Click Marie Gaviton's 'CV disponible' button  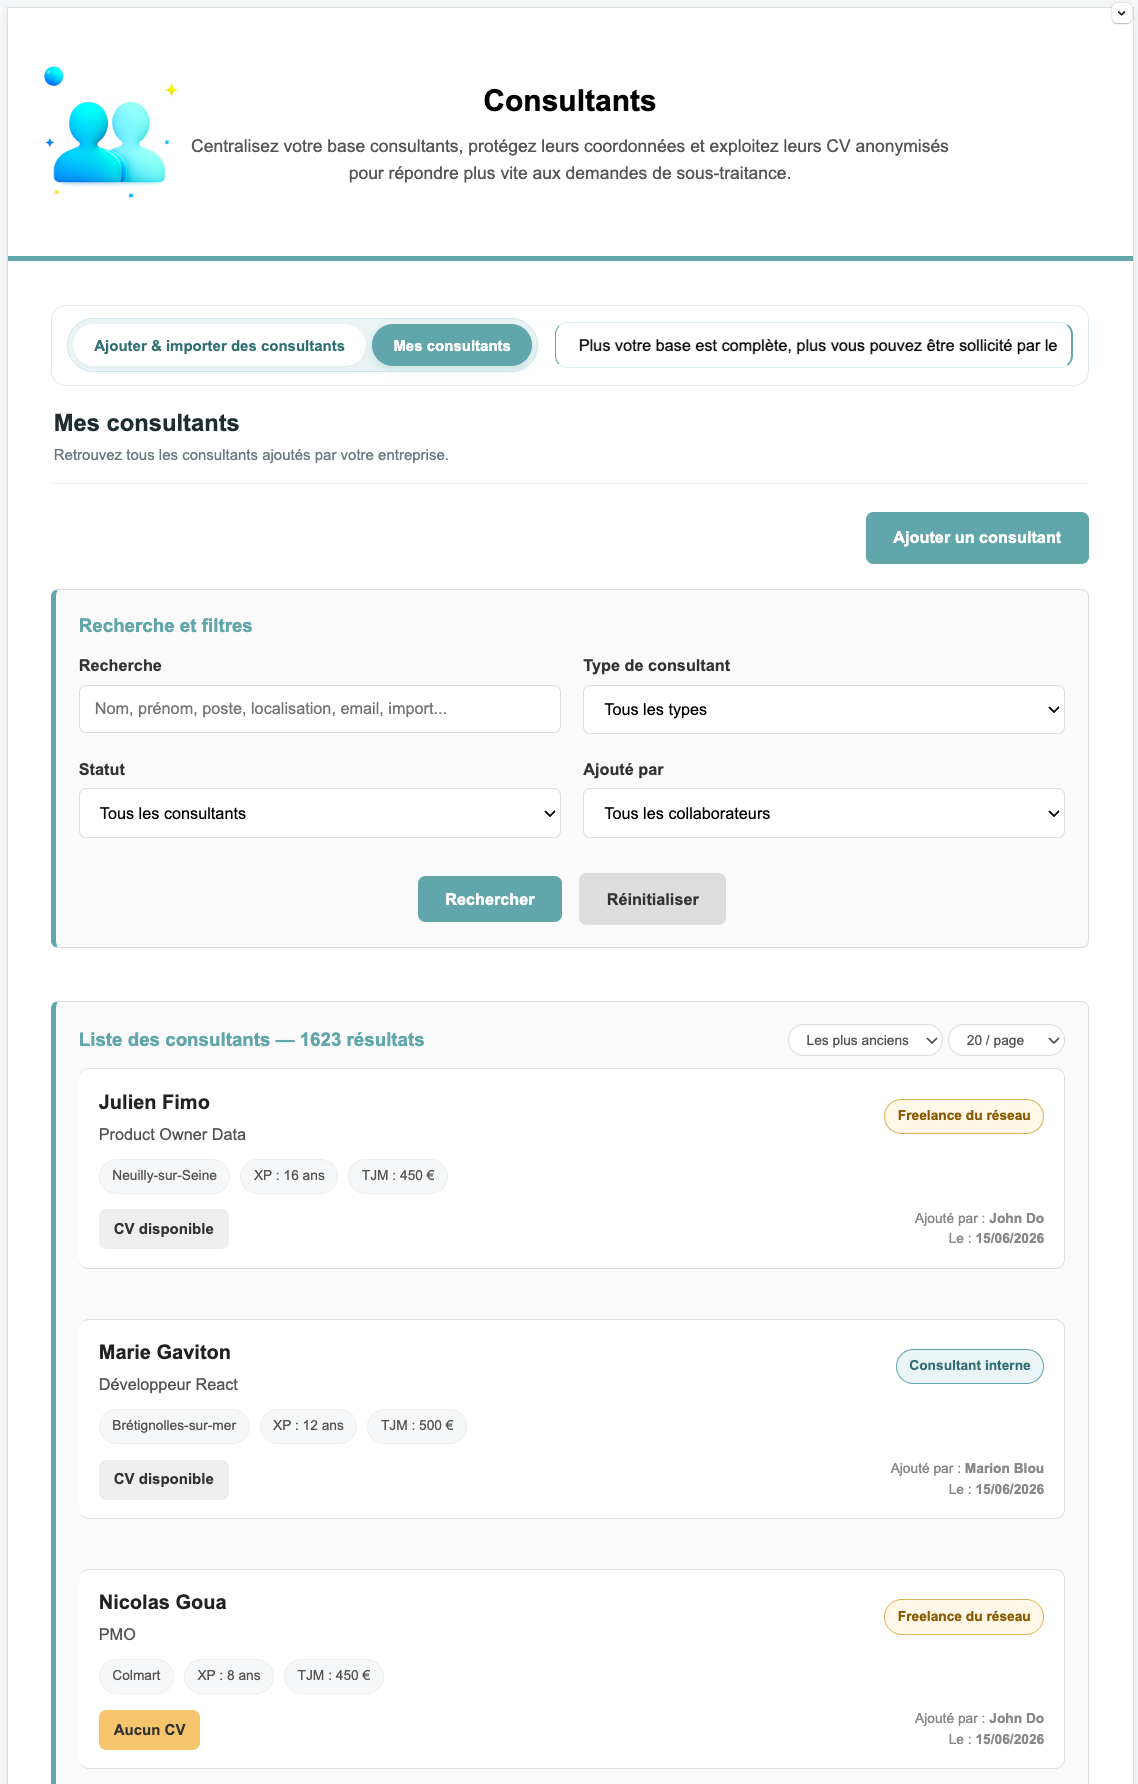tap(164, 1479)
